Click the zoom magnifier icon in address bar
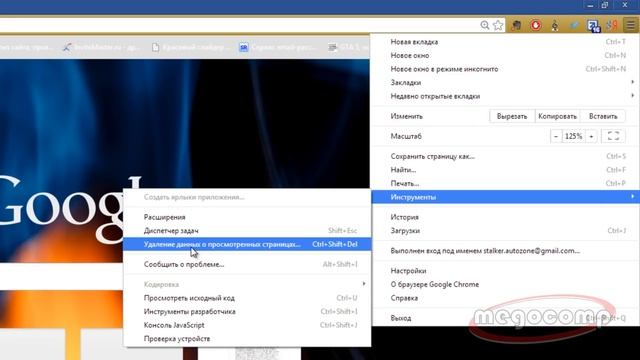This screenshot has width=640, height=360. point(484,25)
